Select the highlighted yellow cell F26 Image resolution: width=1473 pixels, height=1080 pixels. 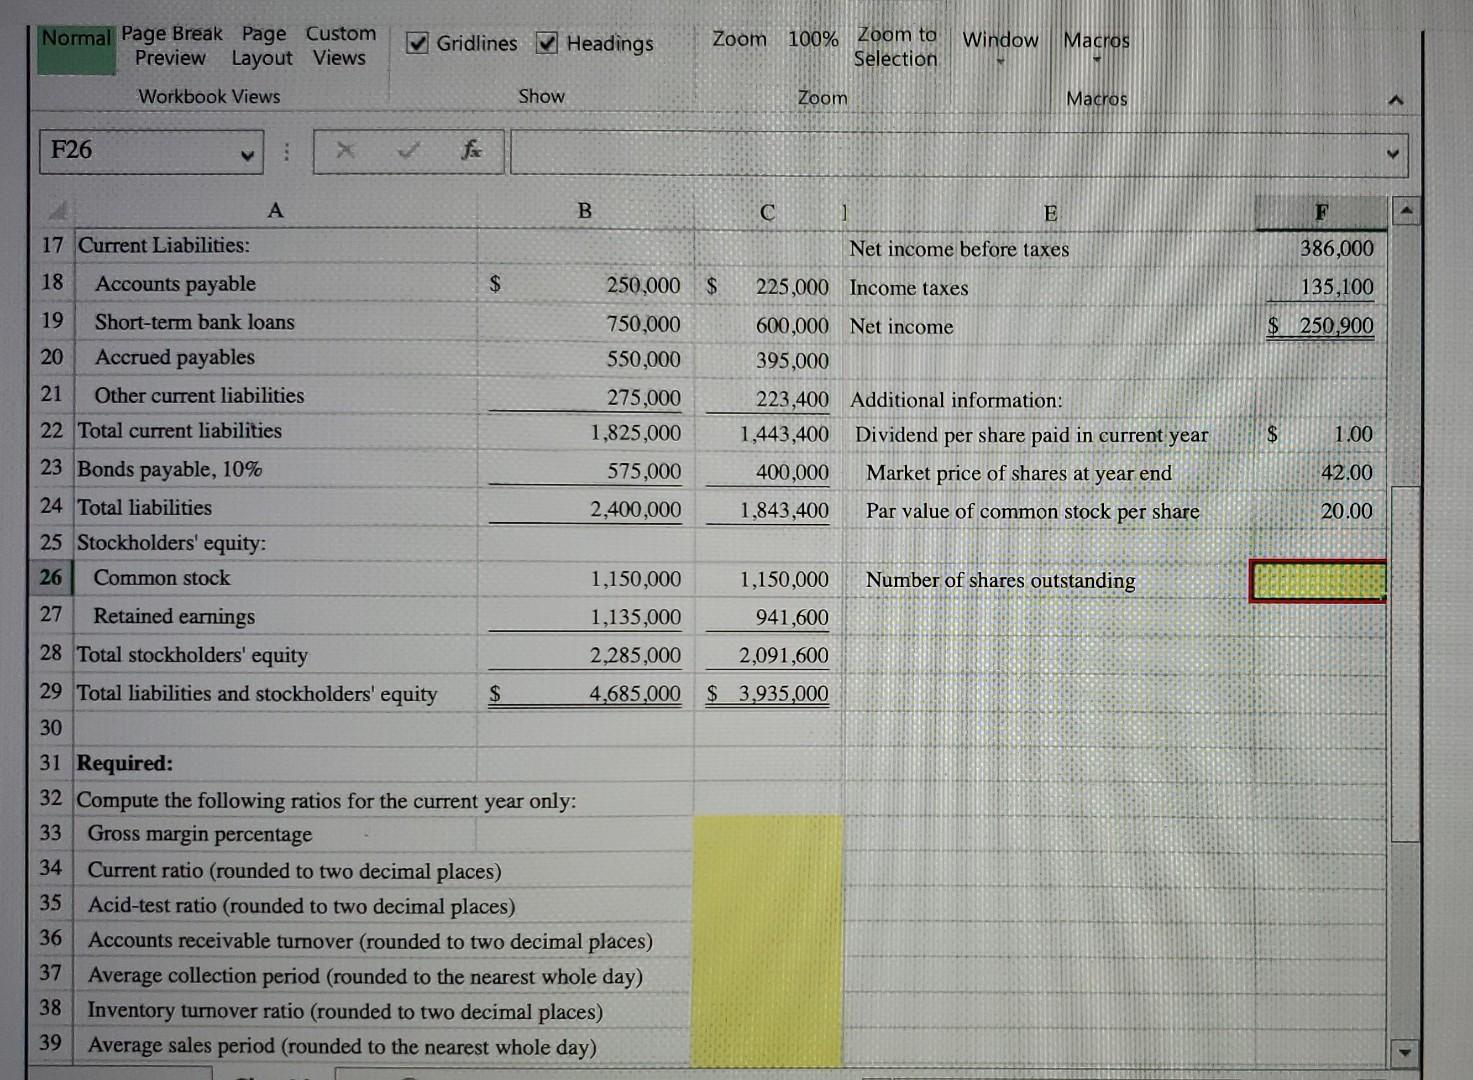click(1316, 580)
